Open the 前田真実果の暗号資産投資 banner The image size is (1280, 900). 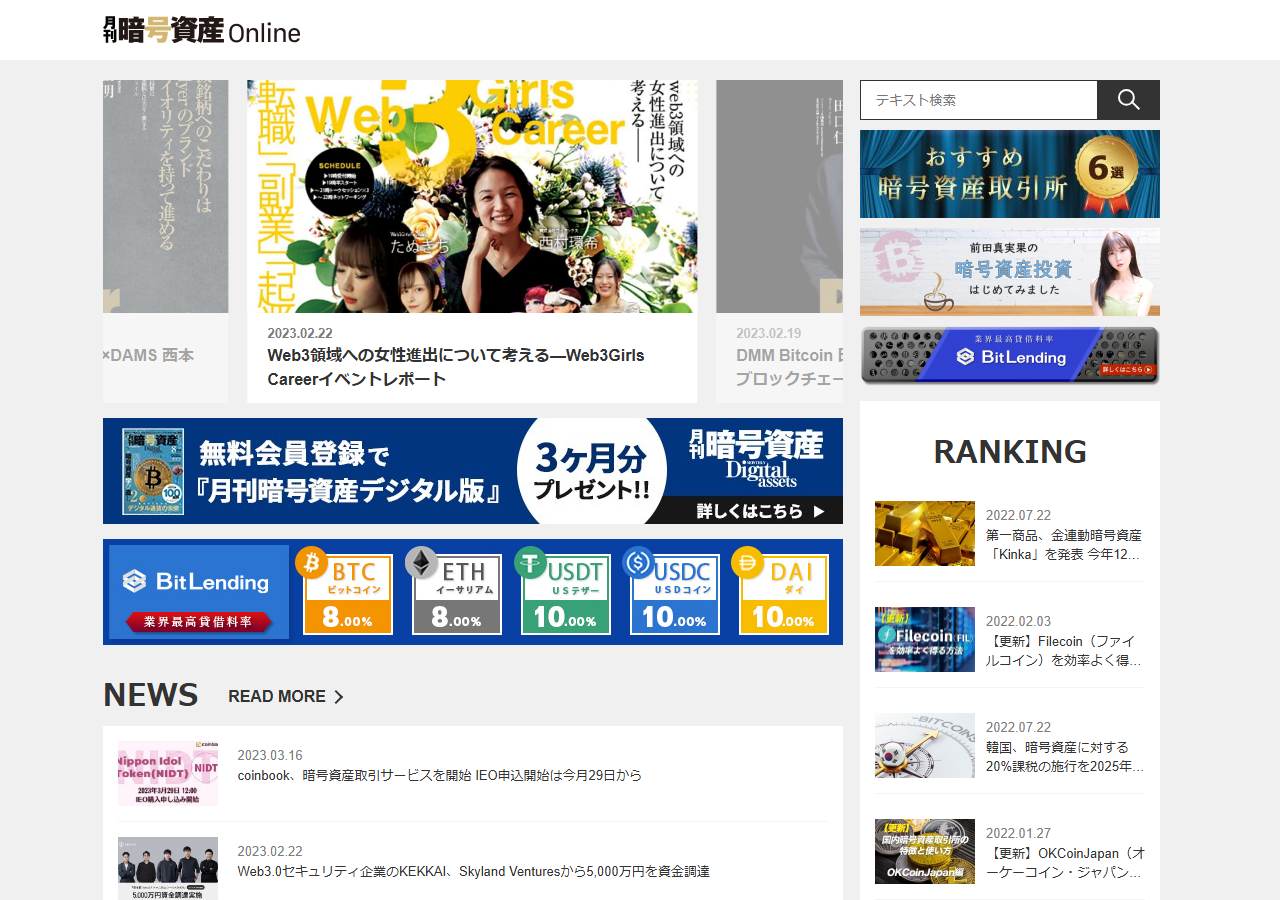(x=1010, y=272)
